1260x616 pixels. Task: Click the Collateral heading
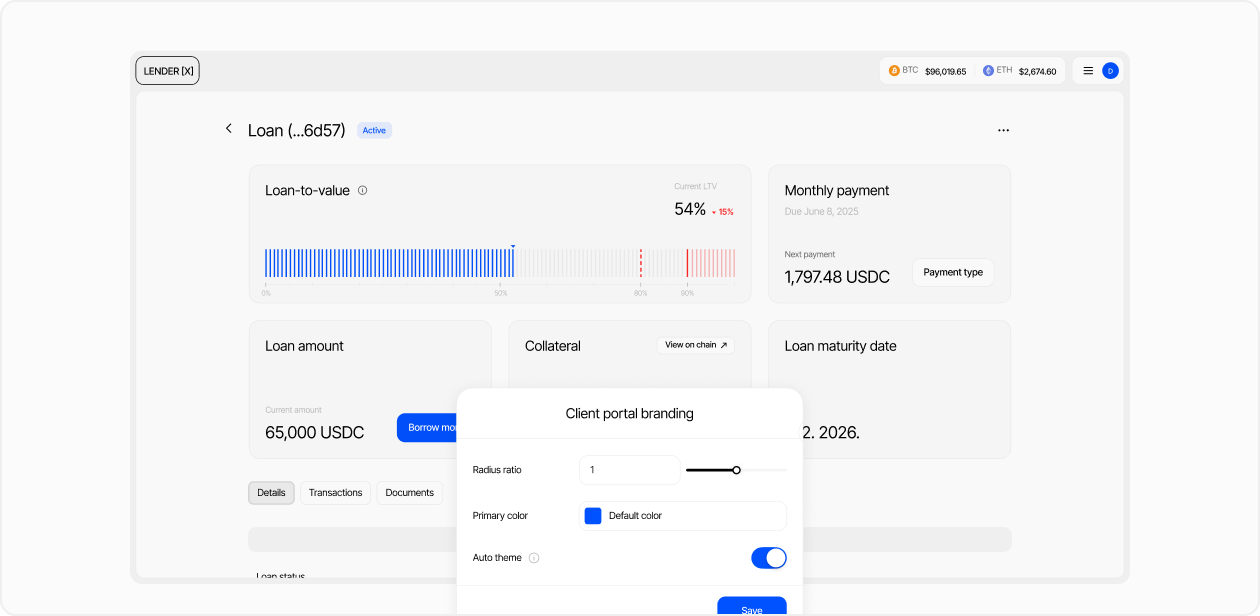point(553,346)
